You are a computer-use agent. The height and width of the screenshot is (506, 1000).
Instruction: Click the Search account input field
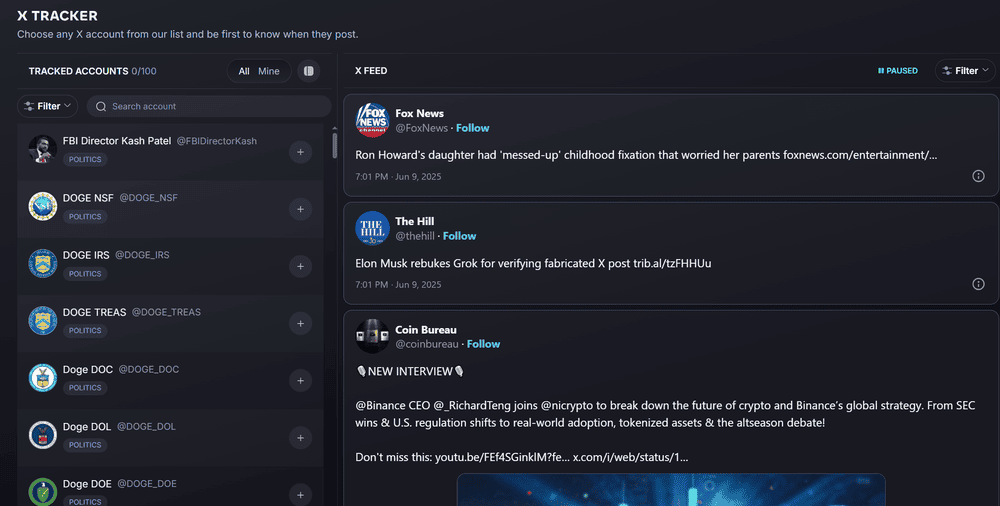(x=209, y=107)
